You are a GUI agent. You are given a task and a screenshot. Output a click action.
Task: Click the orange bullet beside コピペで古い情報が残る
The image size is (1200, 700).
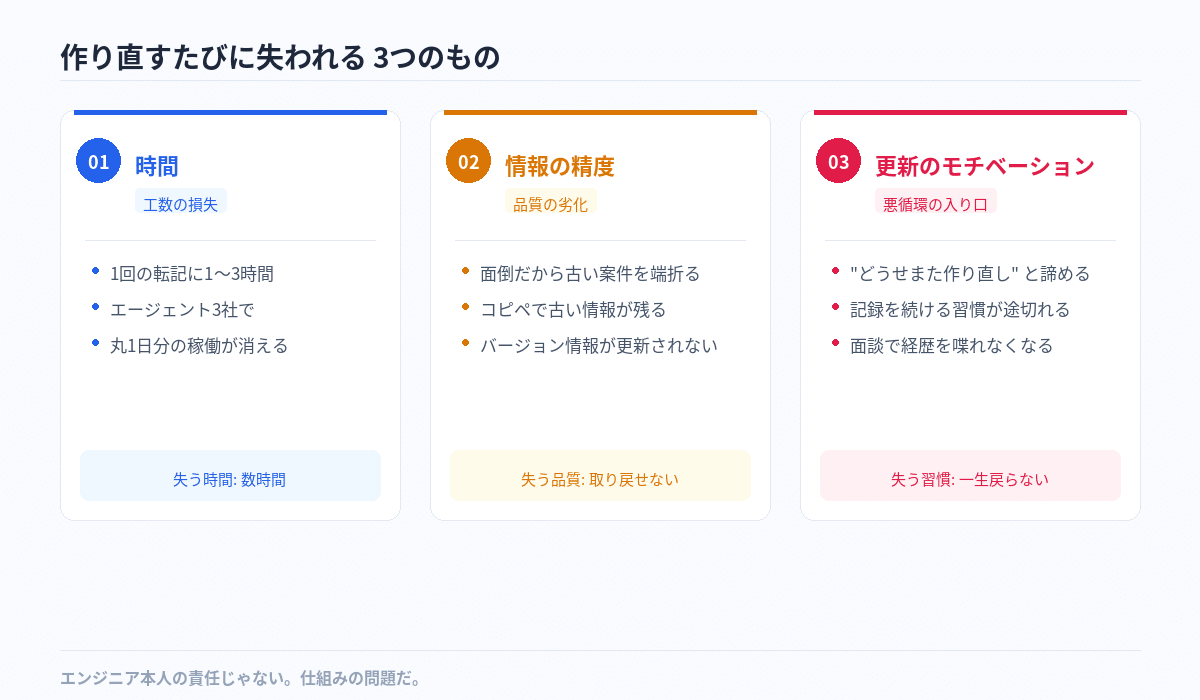click(x=465, y=306)
